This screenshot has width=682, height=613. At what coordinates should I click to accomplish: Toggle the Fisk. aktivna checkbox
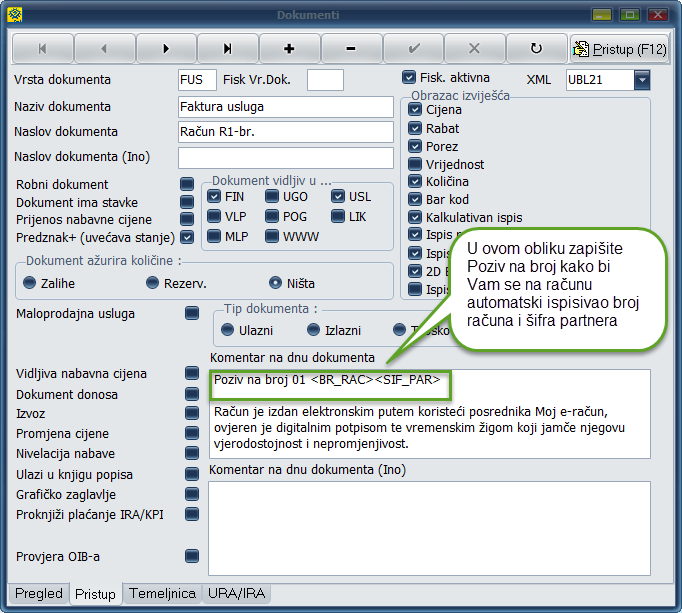click(x=408, y=77)
